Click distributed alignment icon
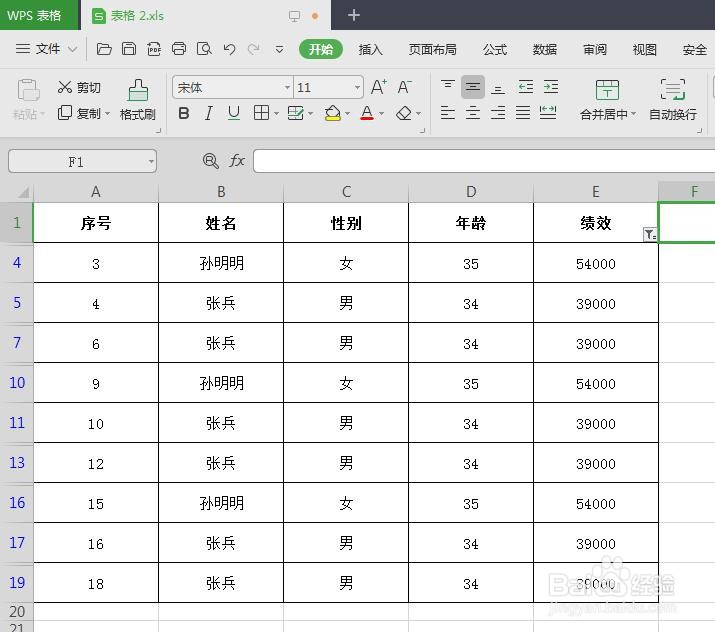715x632 pixels. click(548, 112)
